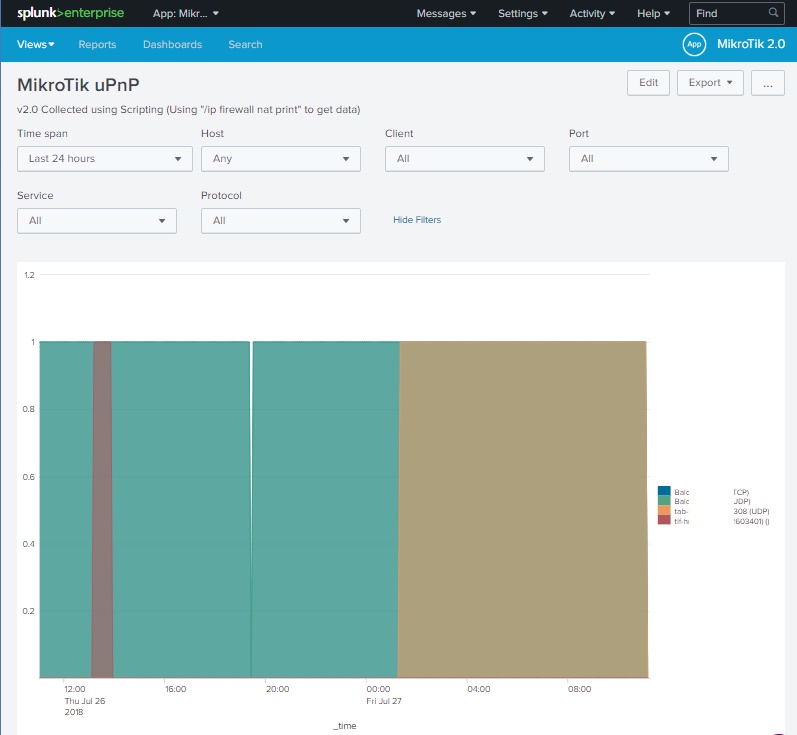797x735 pixels.
Task: Expand the Time span dropdown
Action: (105, 159)
